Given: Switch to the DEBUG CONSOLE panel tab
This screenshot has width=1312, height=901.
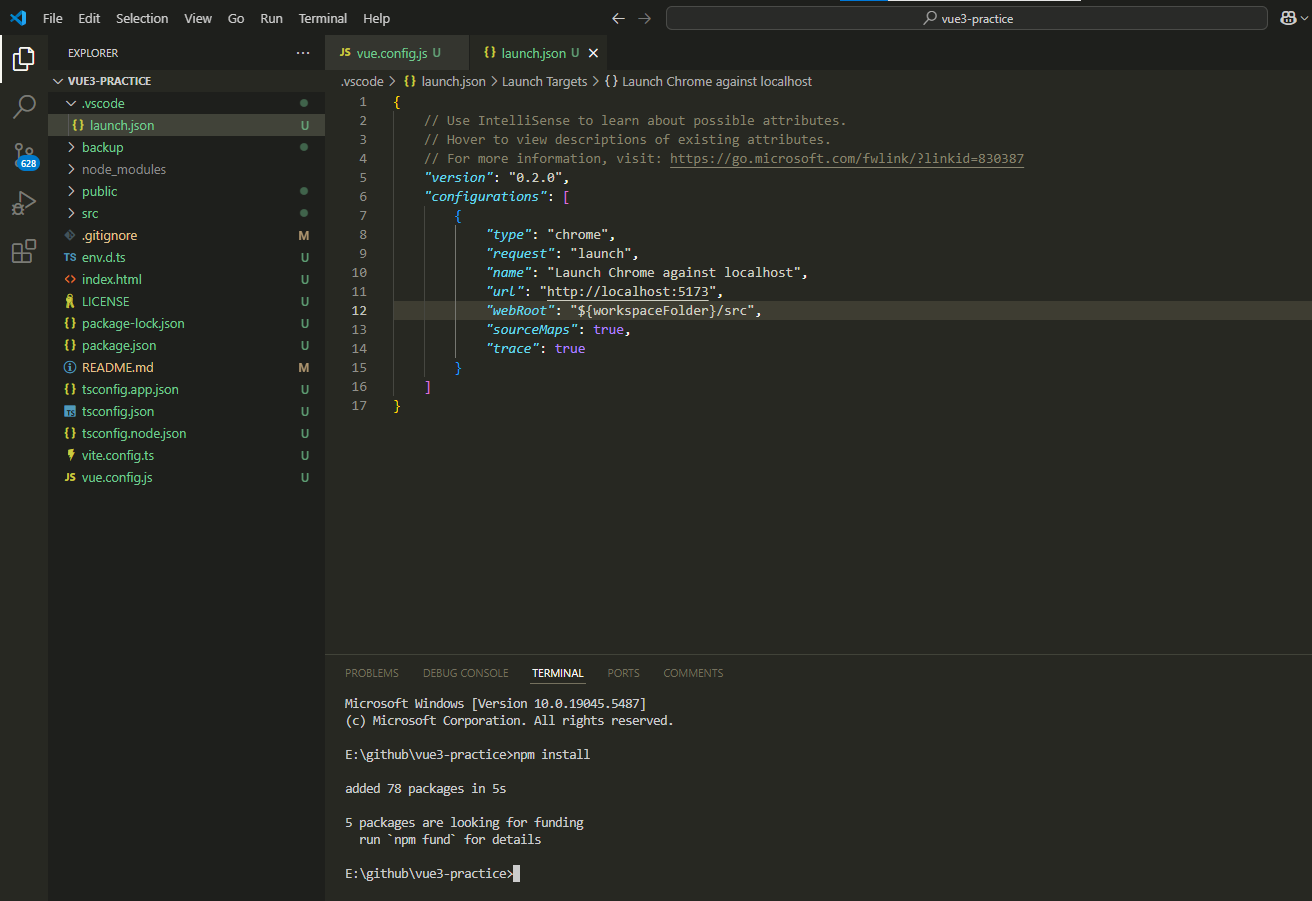Looking at the screenshot, I should point(465,673).
